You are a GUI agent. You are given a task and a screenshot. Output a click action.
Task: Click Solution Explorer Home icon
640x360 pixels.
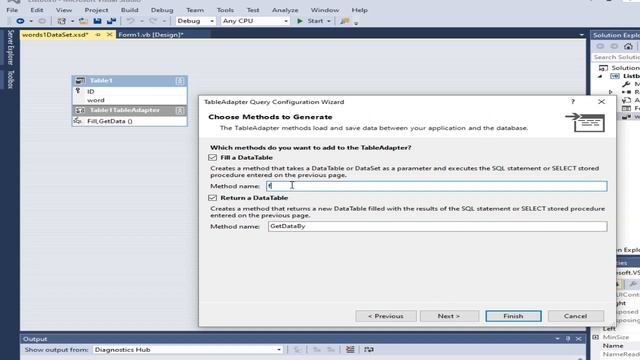[x=628, y=46]
